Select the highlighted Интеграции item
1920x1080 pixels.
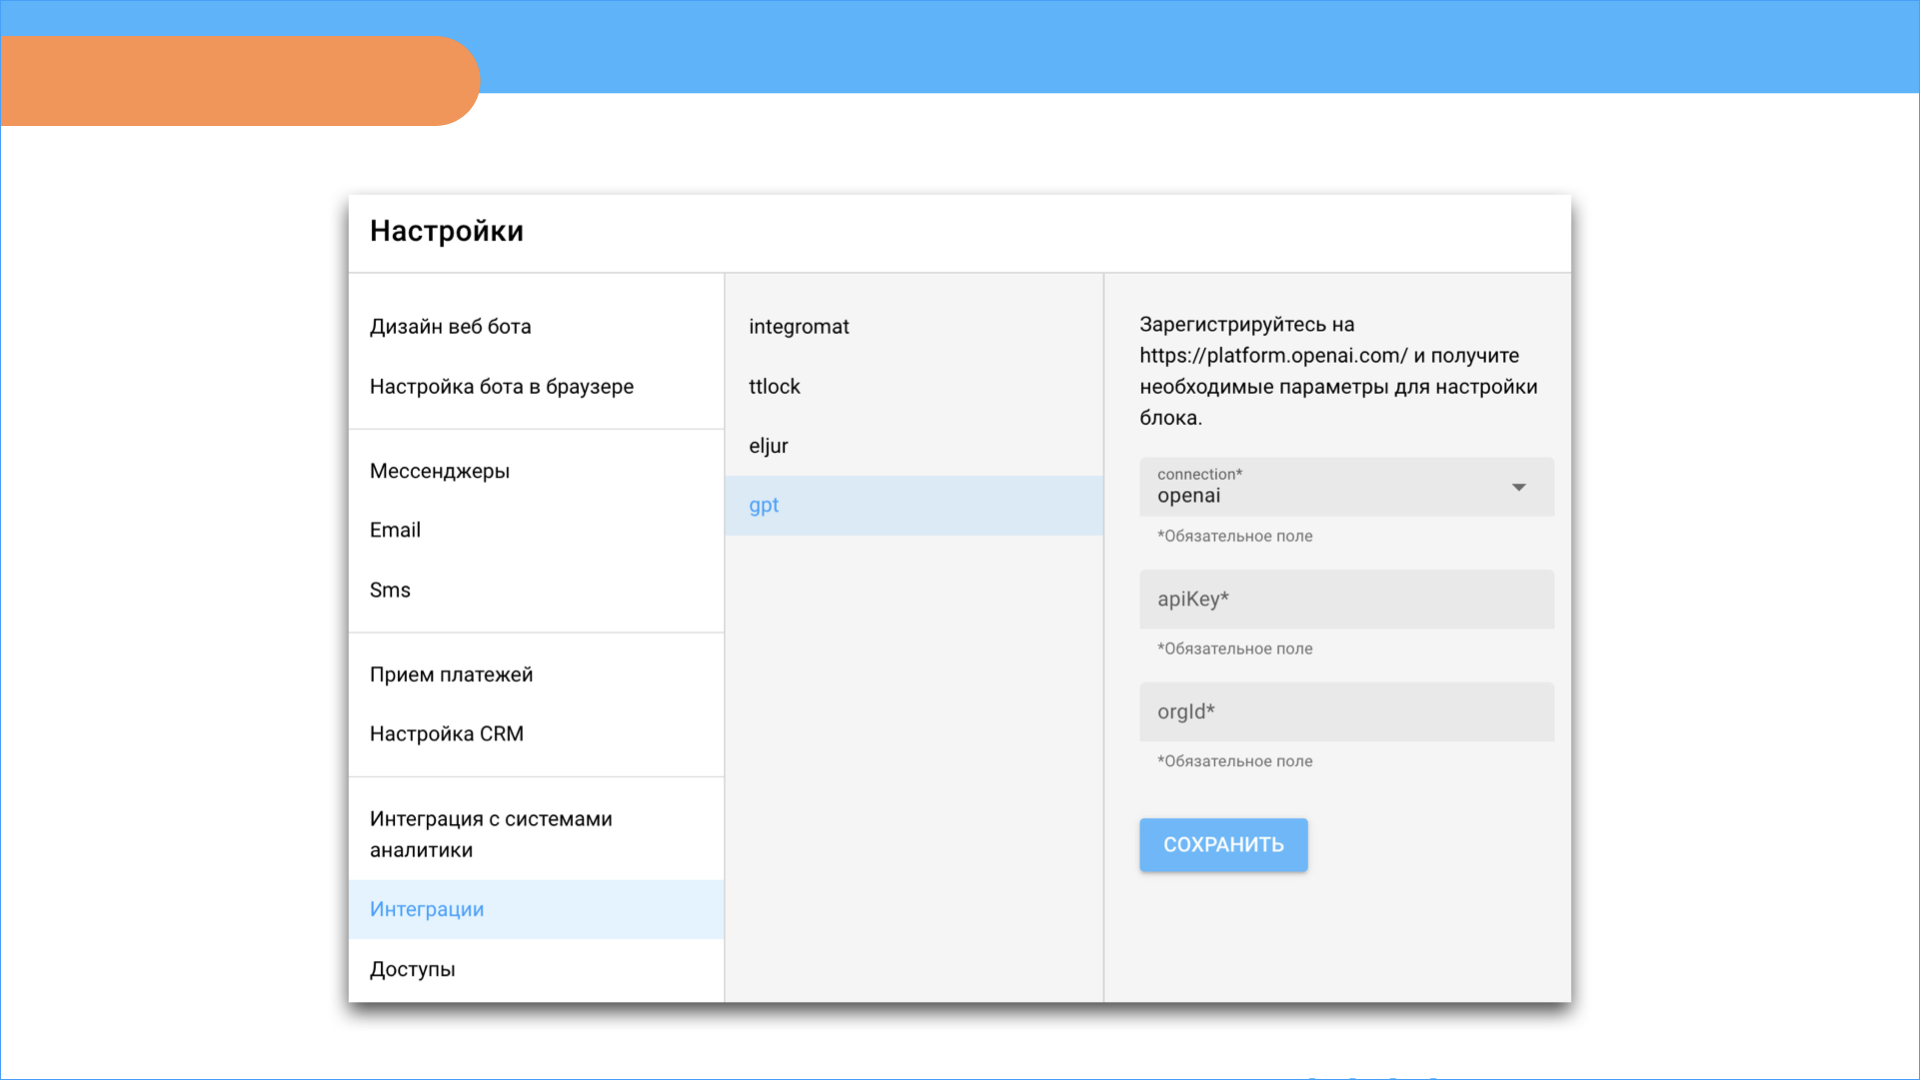pos(536,909)
